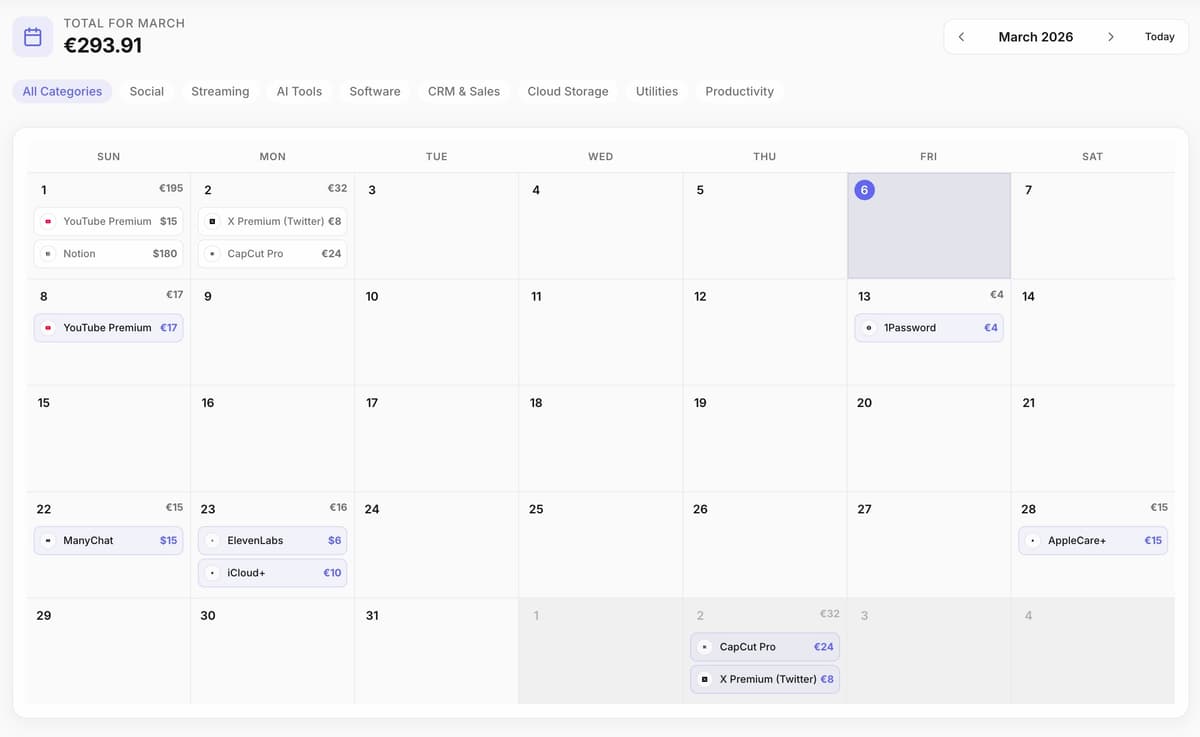Click the AppleCare+ icon on March 28
The image size is (1200, 737).
point(1032,540)
